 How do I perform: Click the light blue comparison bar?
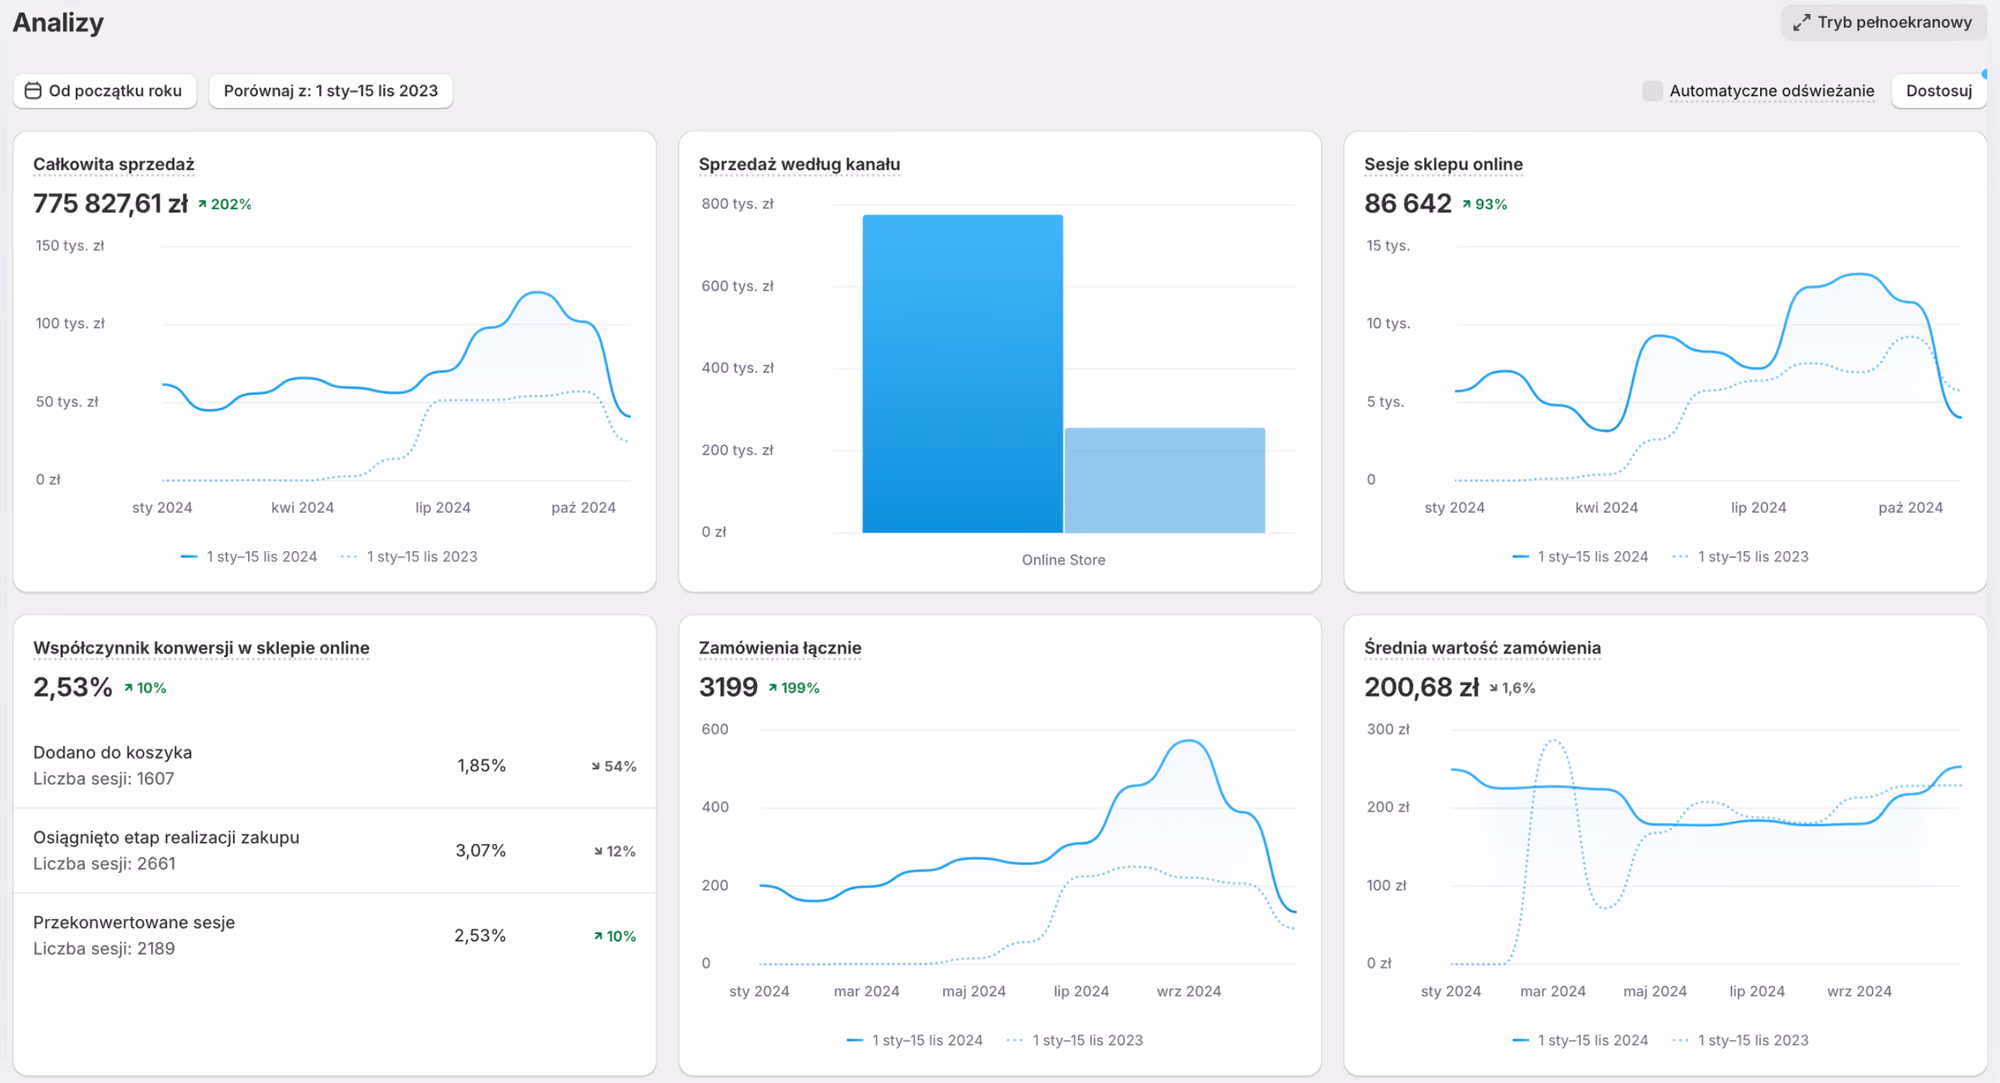(1165, 481)
